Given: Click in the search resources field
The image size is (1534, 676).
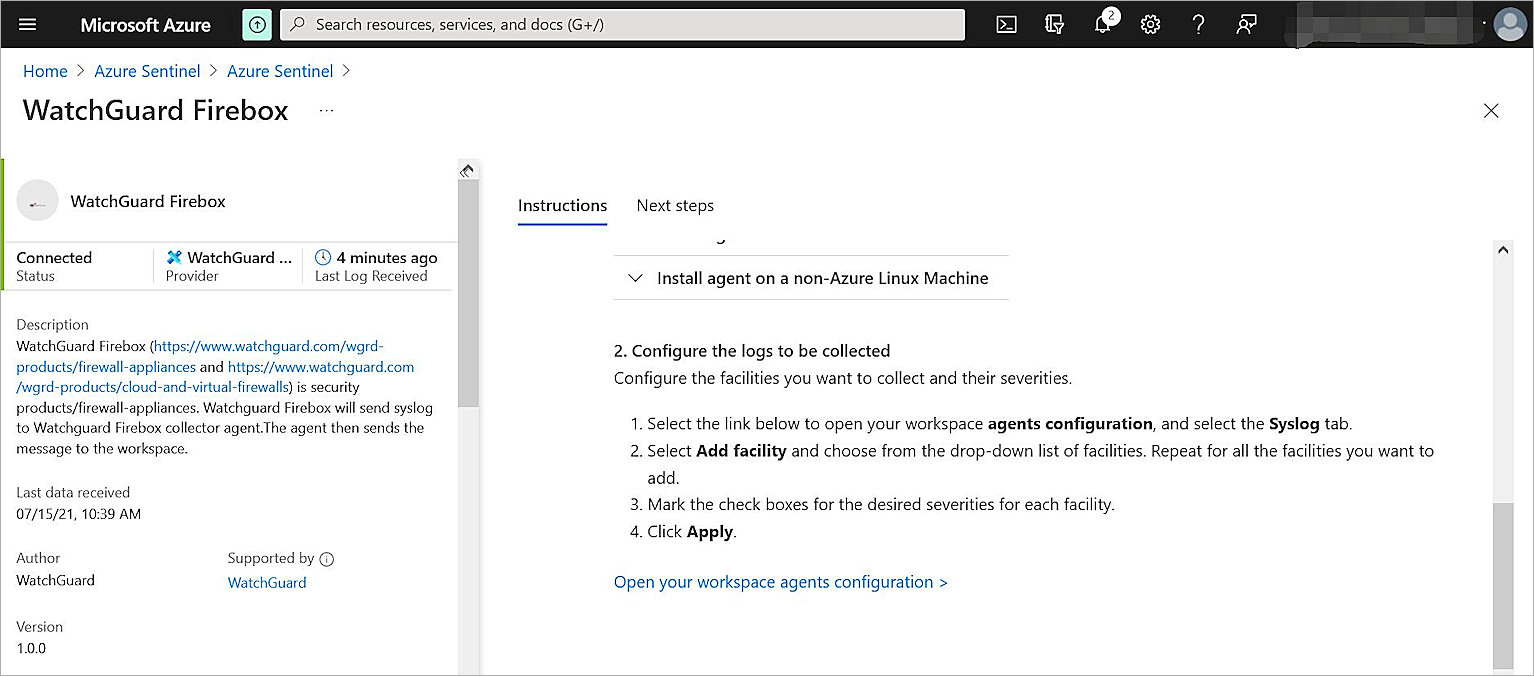Looking at the screenshot, I should point(620,25).
